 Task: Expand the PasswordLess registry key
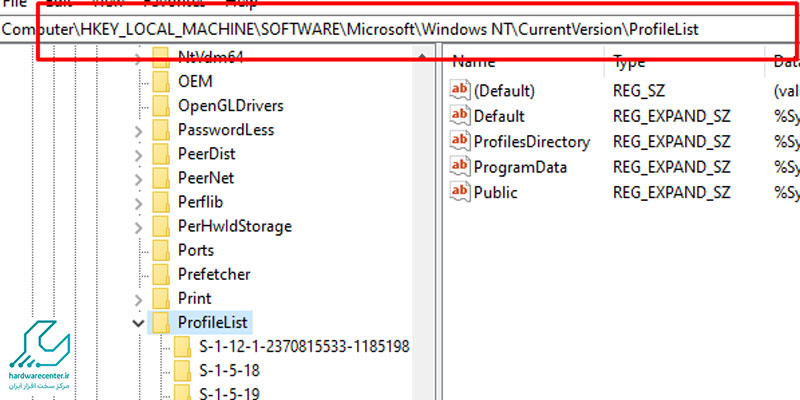click(138, 130)
